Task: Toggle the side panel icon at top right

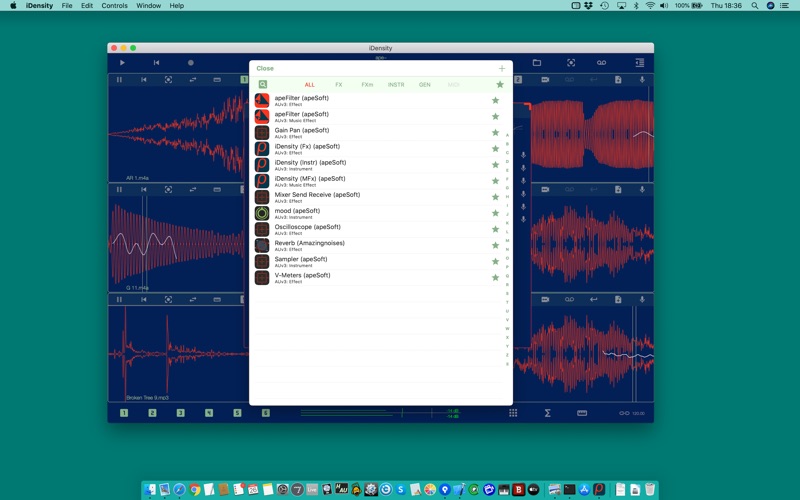Action: coord(639,63)
